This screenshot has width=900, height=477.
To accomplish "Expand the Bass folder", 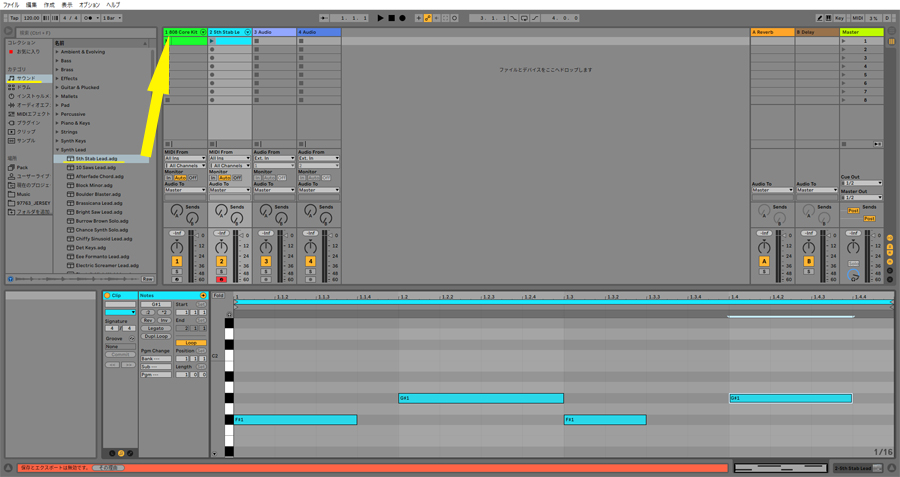I will [57, 61].
